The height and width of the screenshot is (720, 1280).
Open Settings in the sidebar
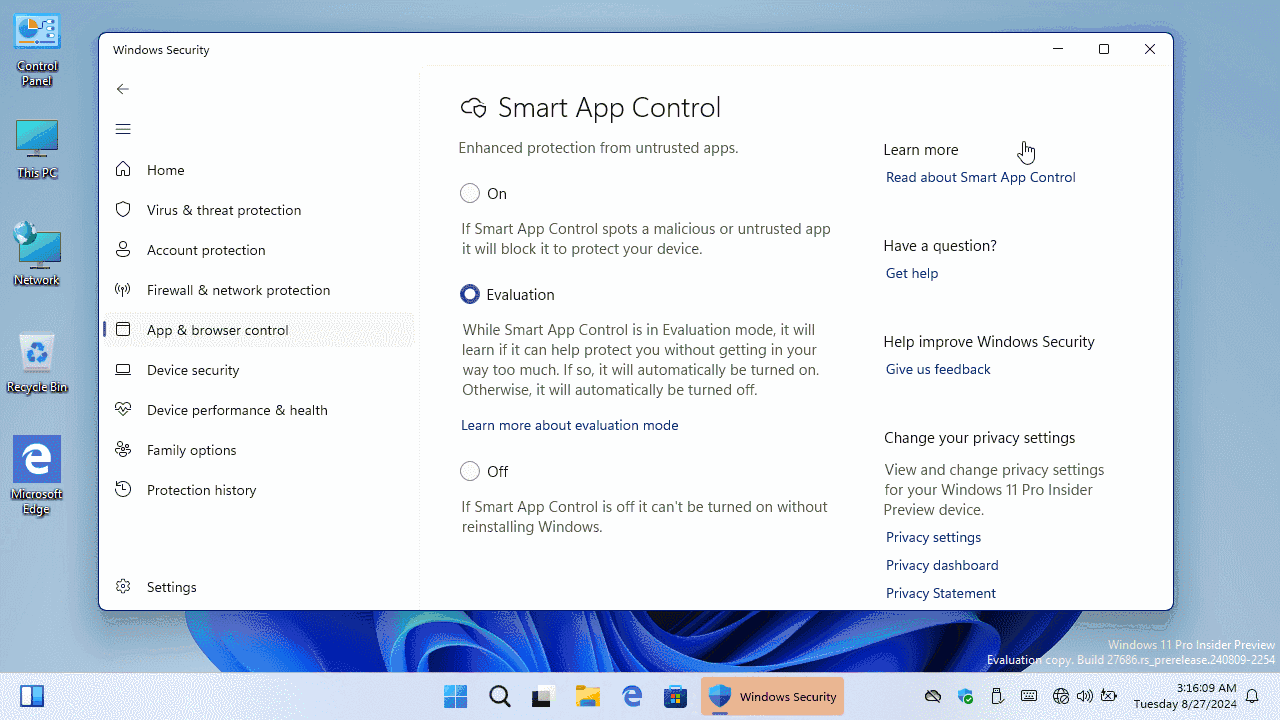(258, 587)
